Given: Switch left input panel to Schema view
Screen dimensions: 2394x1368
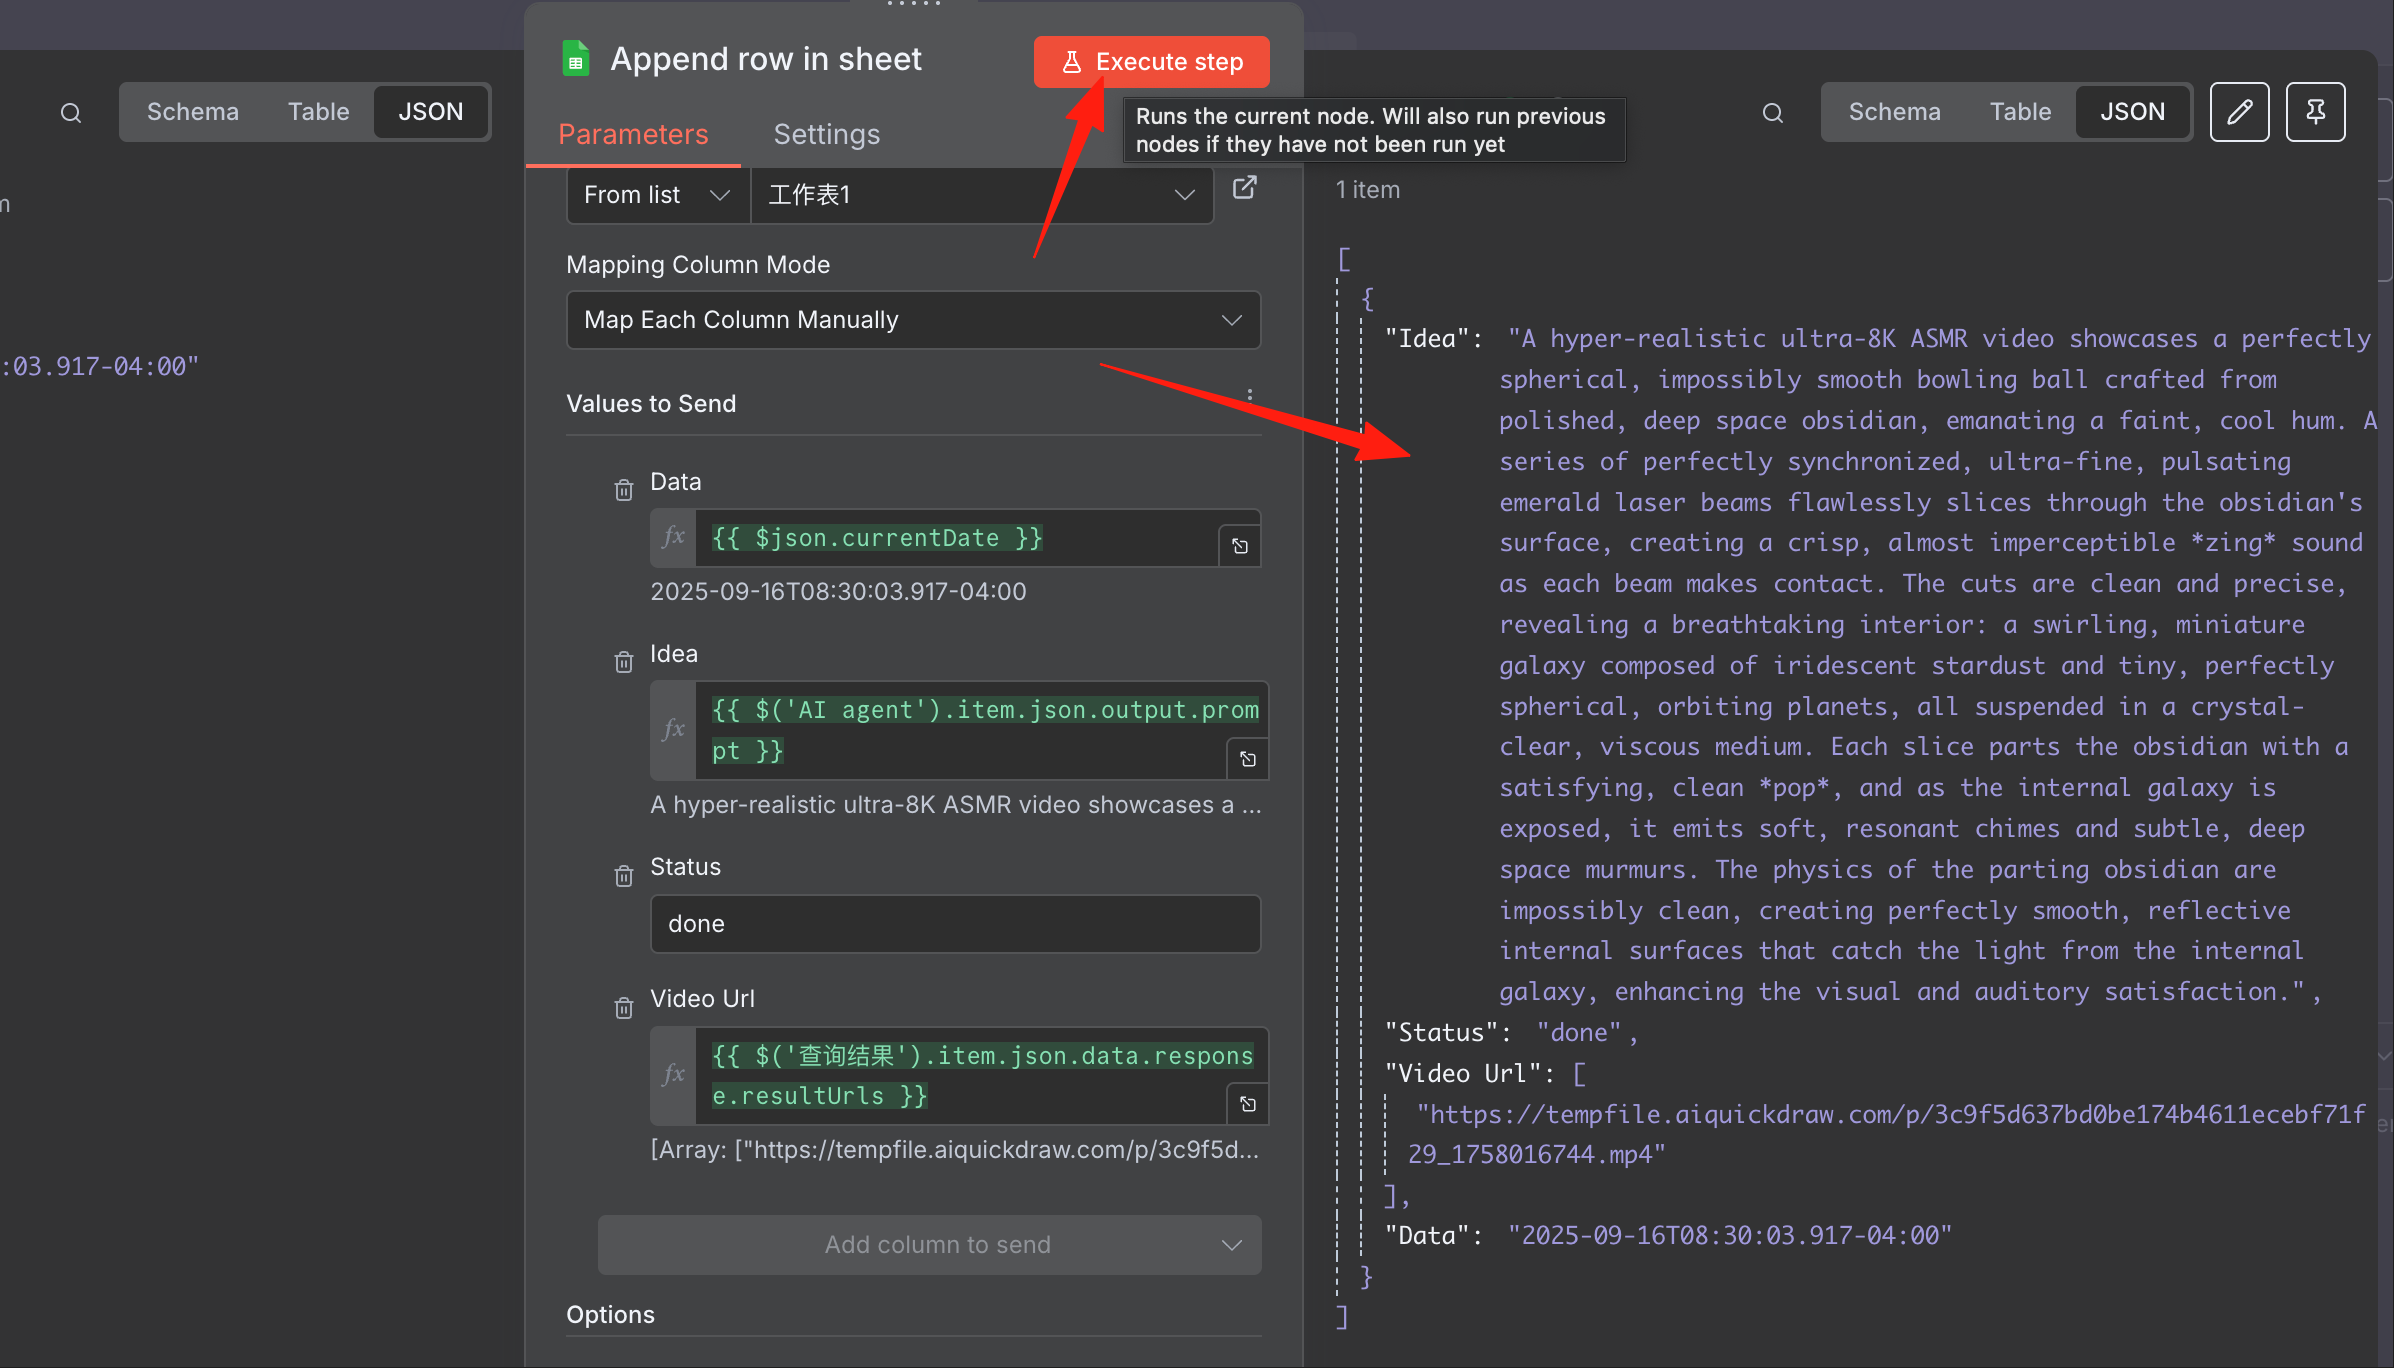Looking at the screenshot, I should (193, 112).
